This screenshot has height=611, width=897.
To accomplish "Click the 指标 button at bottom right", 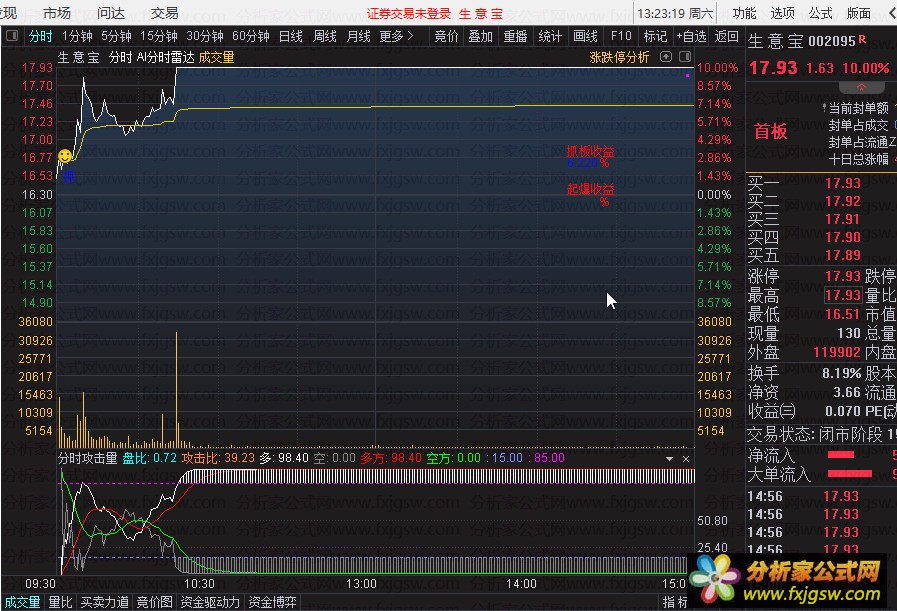I will coord(675,602).
